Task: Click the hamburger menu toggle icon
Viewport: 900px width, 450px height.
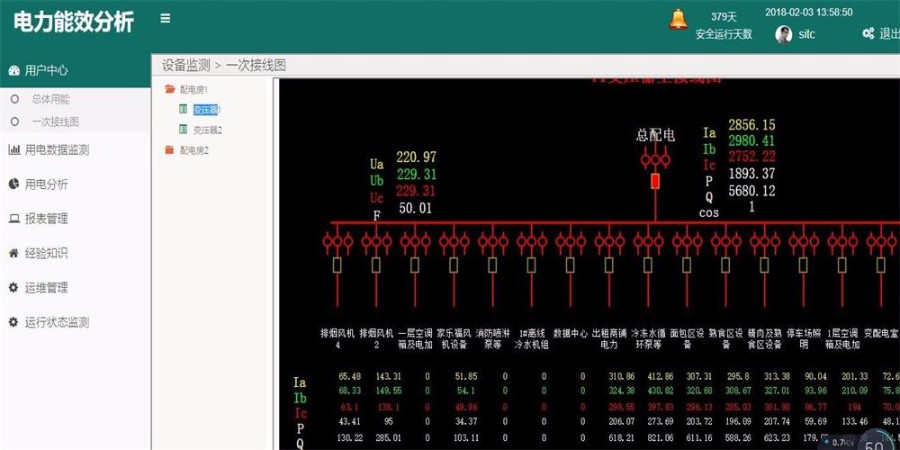Action: point(165,18)
